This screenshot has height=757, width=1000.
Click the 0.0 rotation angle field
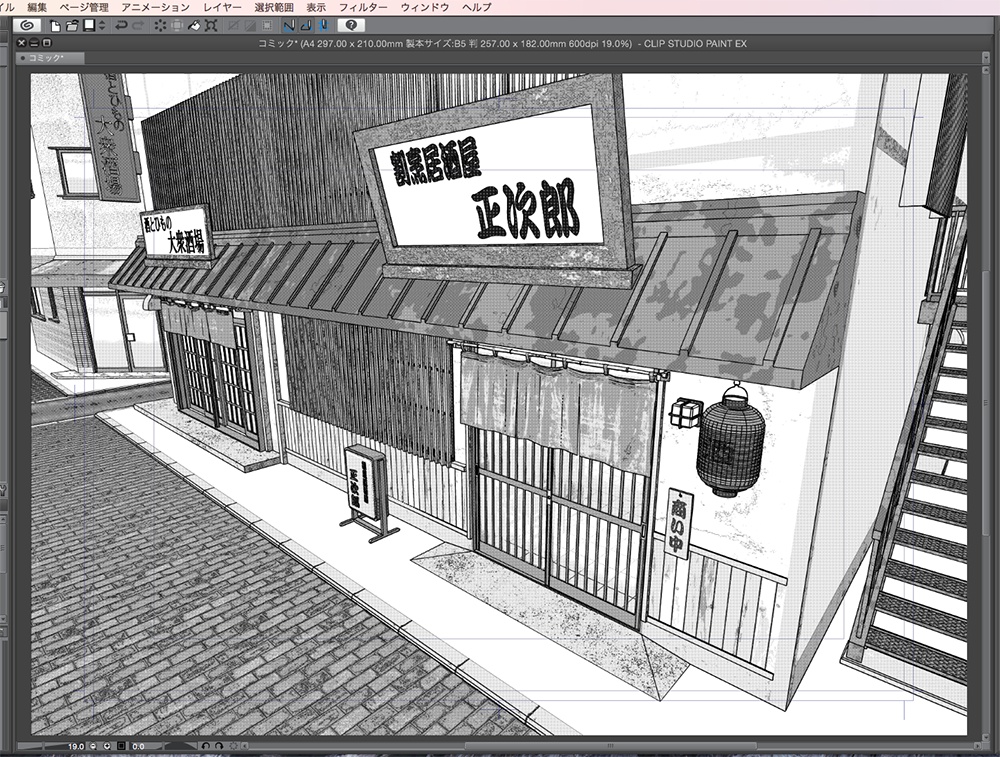pos(138,746)
